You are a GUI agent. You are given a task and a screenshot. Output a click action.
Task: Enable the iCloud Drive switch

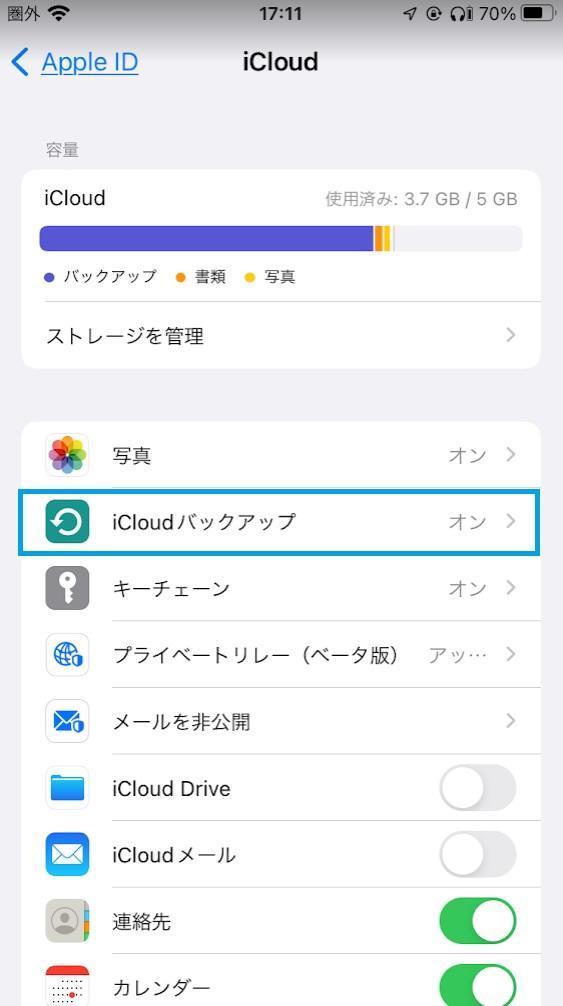point(478,788)
